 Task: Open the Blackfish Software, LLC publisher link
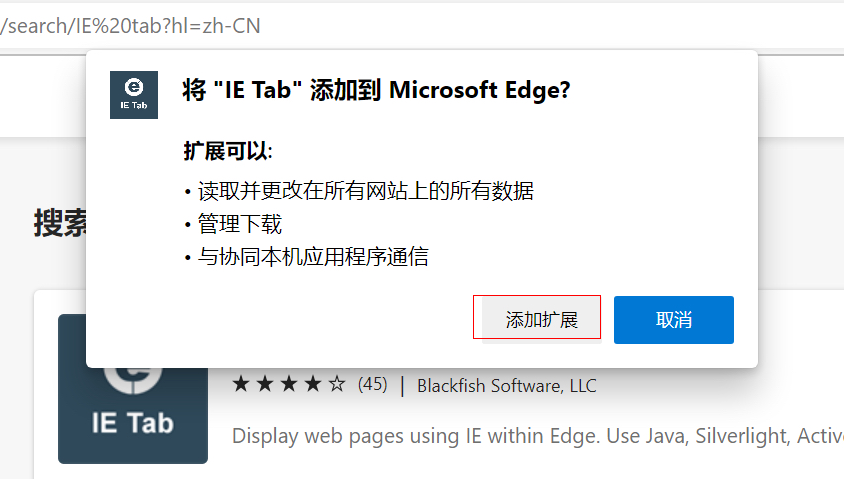[x=506, y=386]
